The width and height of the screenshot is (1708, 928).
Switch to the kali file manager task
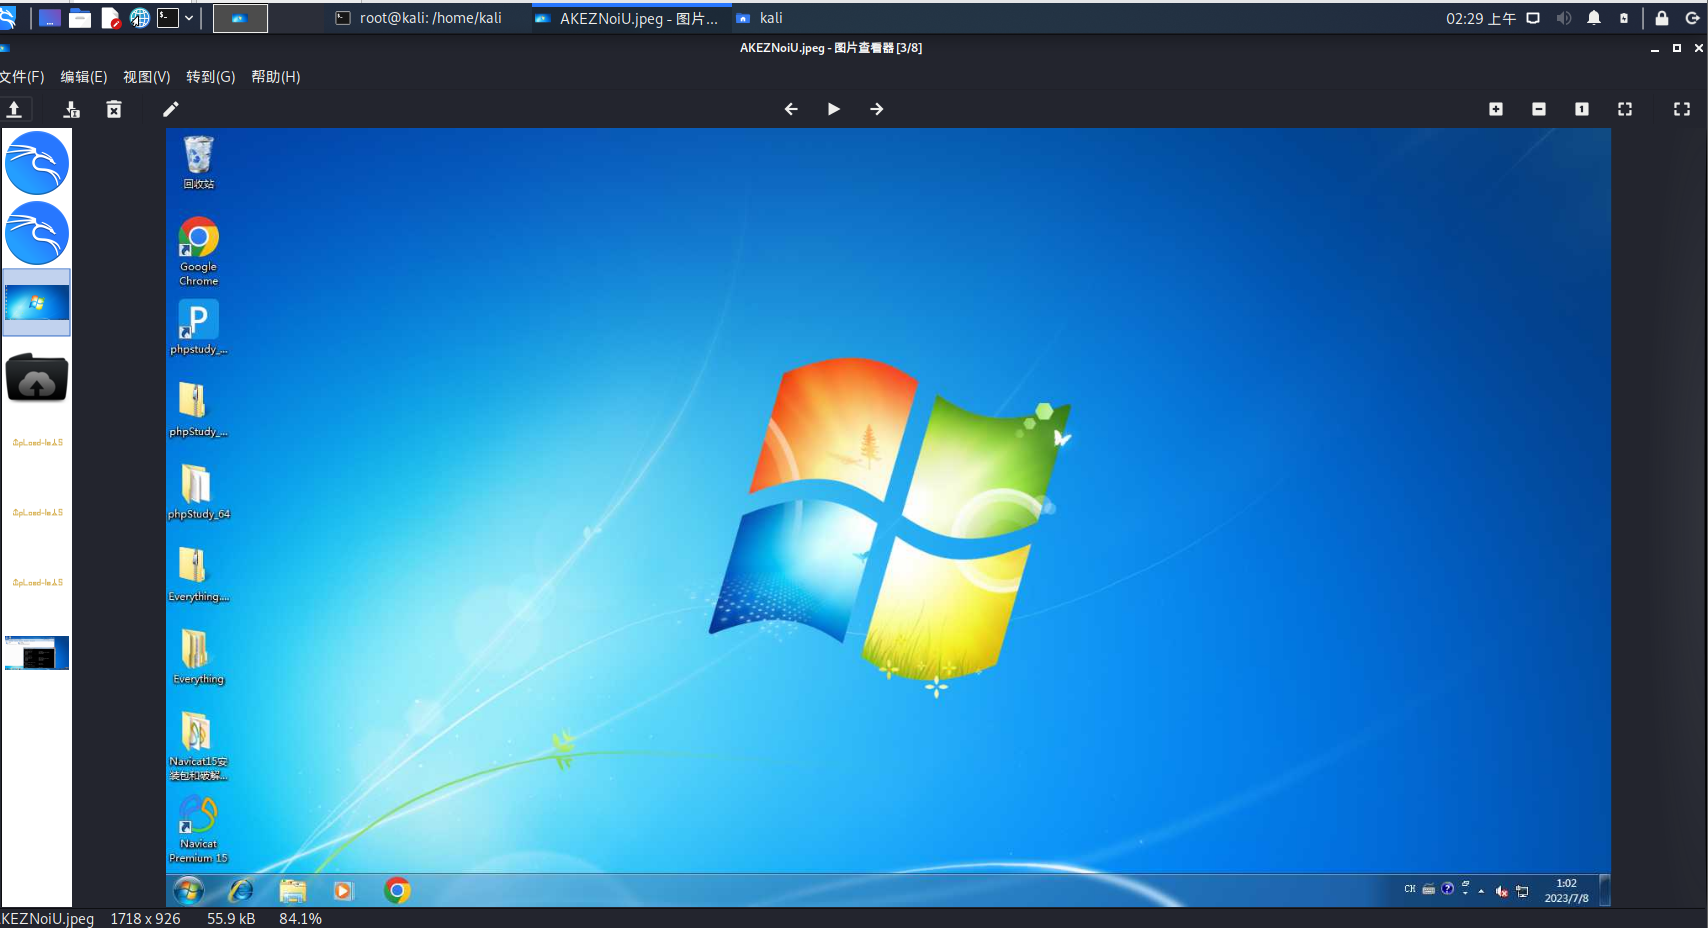pyautogui.click(x=760, y=18)
